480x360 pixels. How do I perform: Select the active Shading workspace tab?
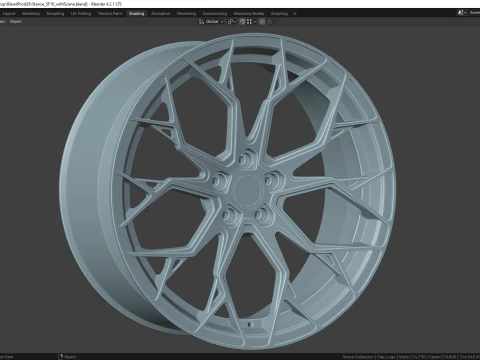tap(136, 14)
